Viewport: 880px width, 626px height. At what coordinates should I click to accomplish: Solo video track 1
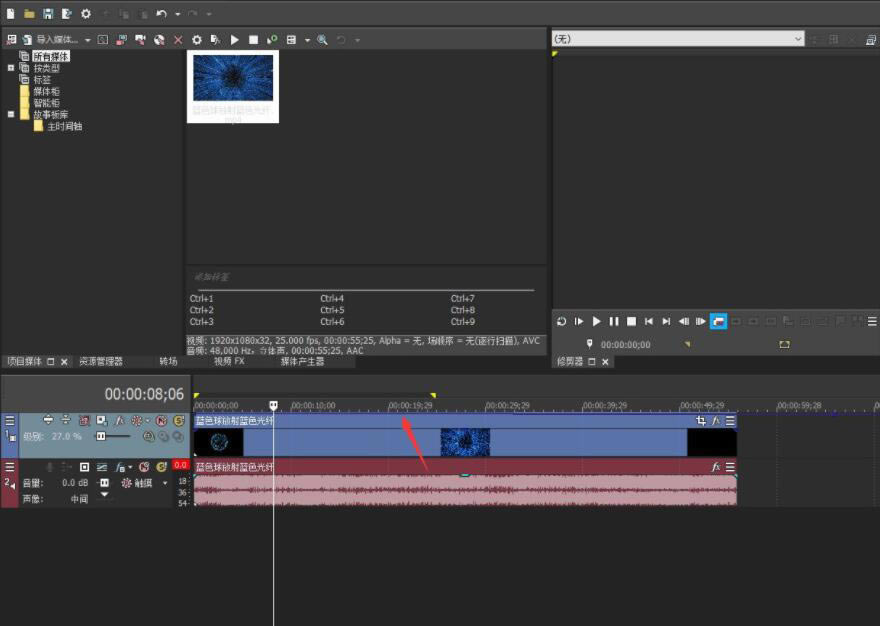[177, 419]
